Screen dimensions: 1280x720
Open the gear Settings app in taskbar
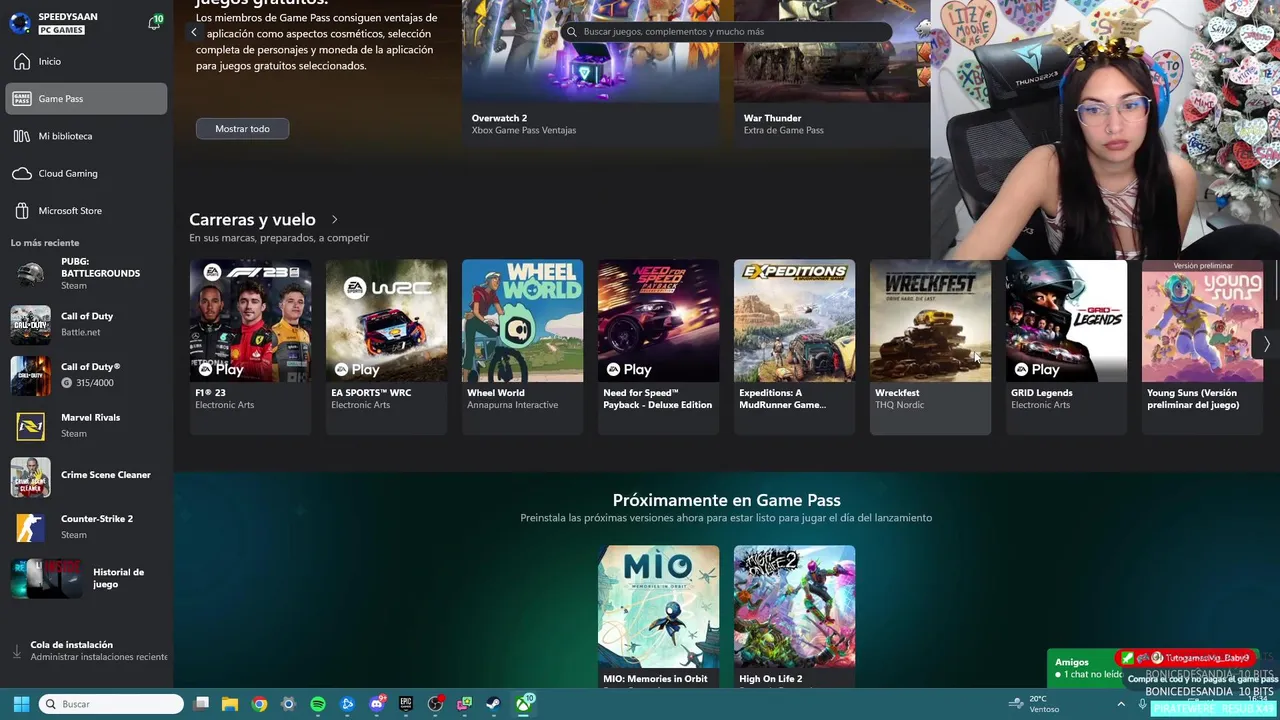(288, 704)
